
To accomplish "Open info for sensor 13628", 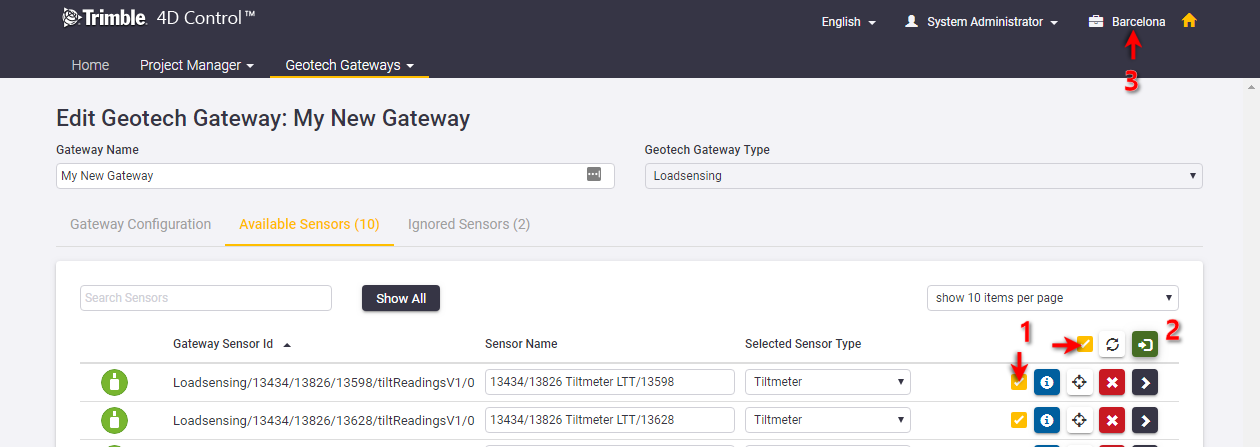I will click(1047, 420).
